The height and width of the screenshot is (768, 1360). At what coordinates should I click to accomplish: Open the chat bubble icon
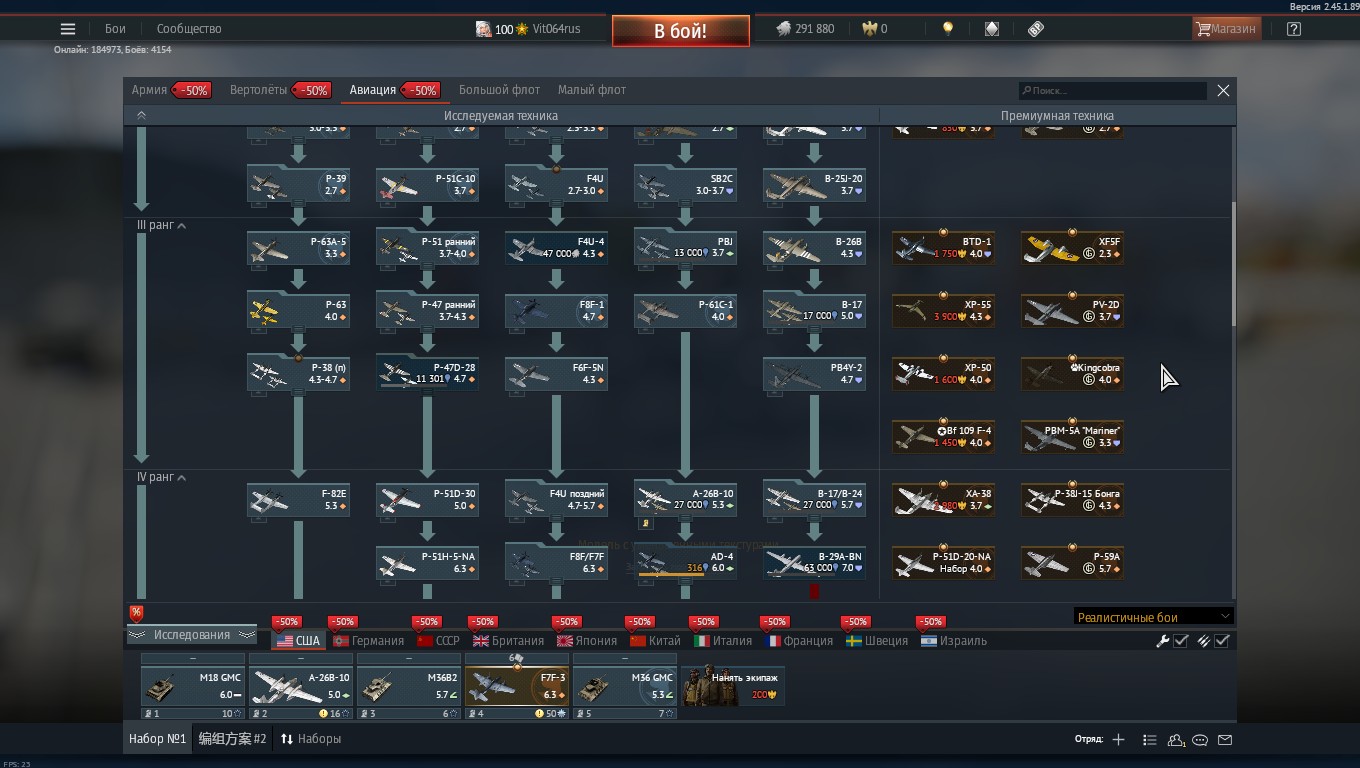[x=1200, y=740]
